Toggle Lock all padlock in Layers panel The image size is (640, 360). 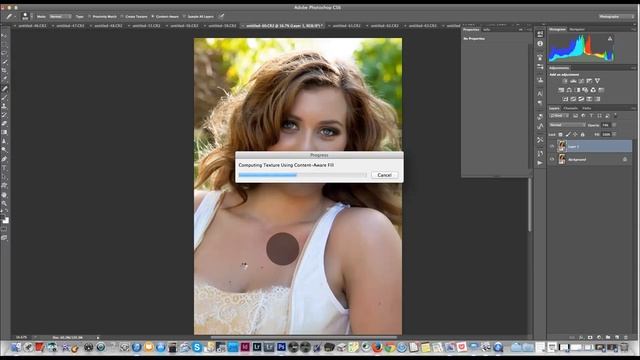(x=582, y=134)
